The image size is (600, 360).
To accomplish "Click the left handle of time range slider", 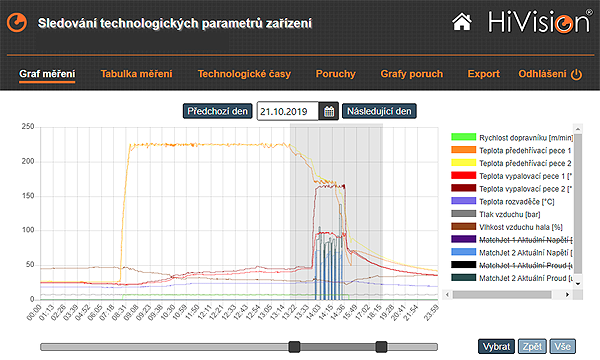I will point(294,347).
